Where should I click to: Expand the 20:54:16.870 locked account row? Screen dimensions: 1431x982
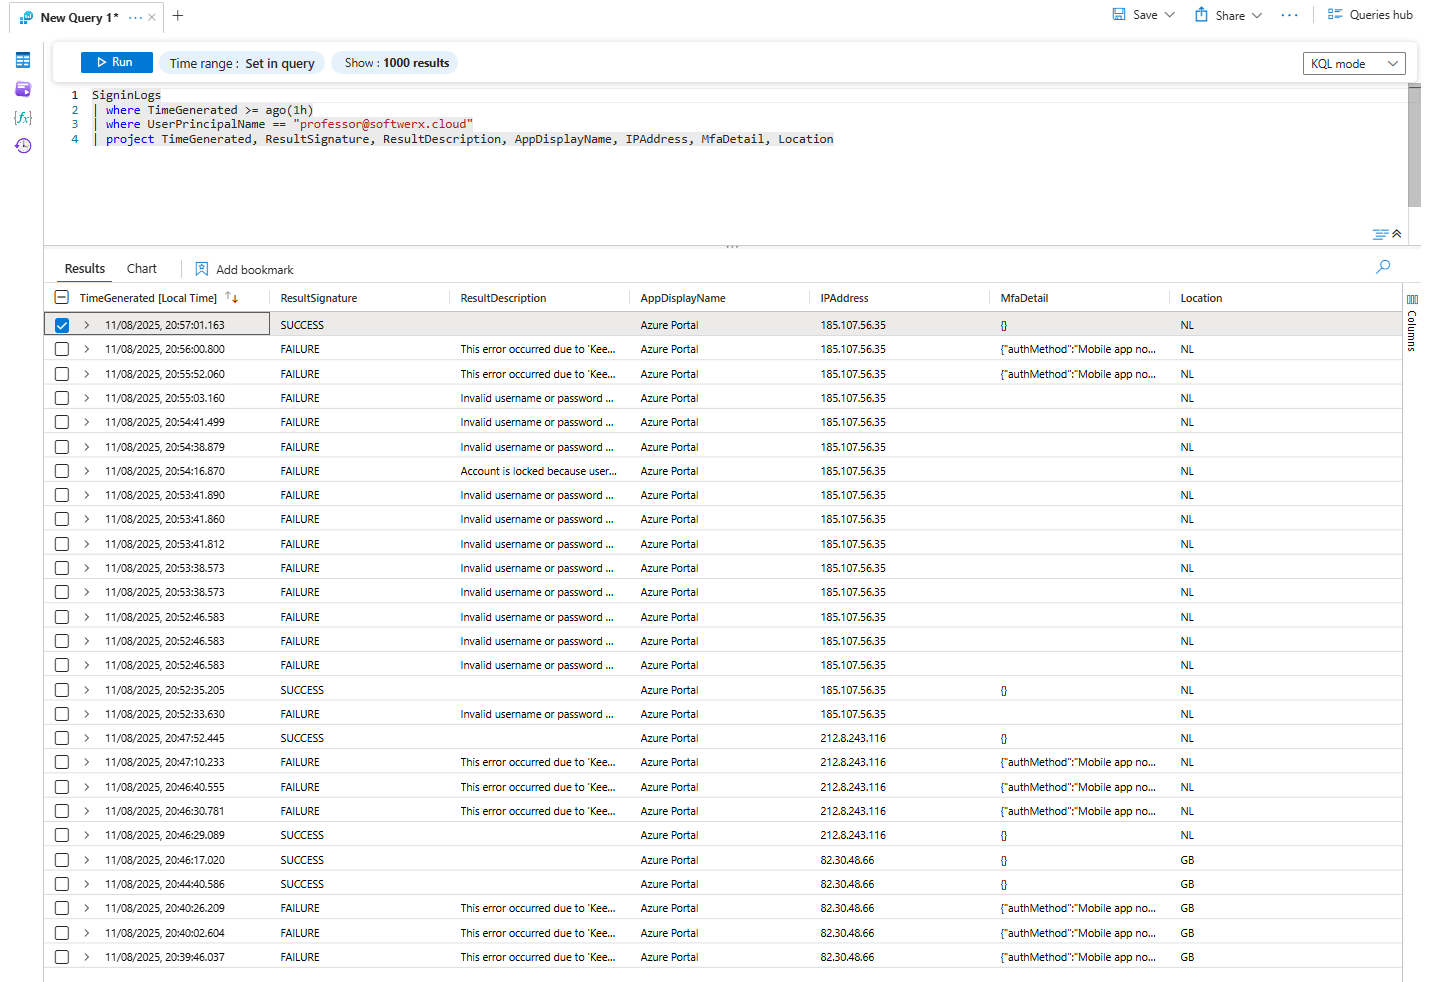[x=87, y=471]
